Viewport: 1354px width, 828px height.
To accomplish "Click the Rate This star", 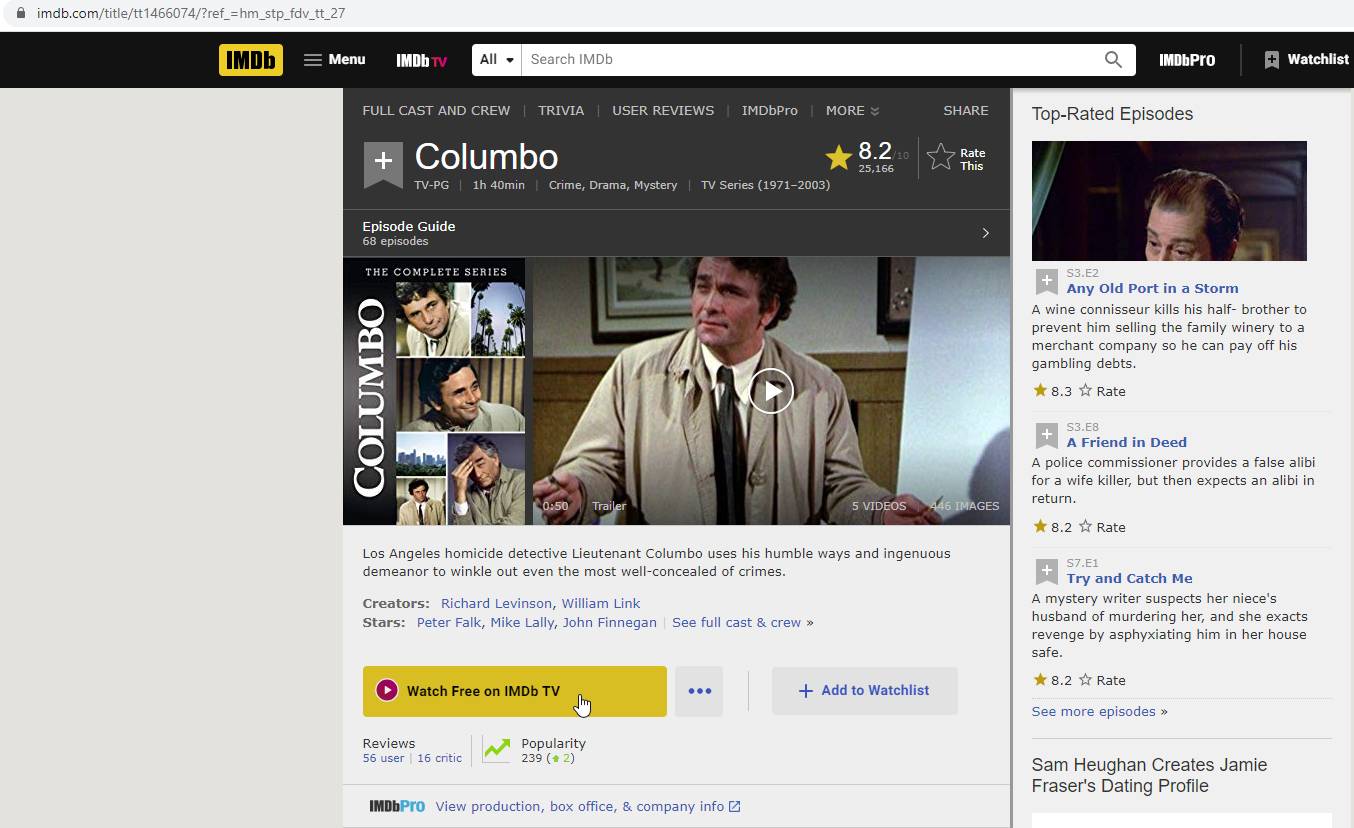I will 957,158.
